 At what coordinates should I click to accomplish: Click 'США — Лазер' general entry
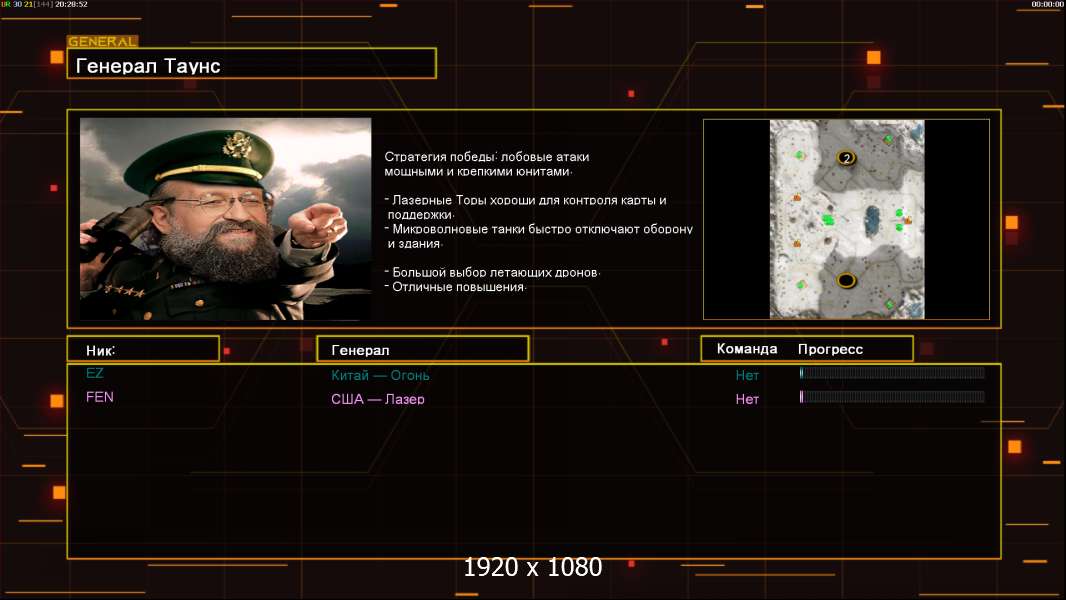(377, 399)
